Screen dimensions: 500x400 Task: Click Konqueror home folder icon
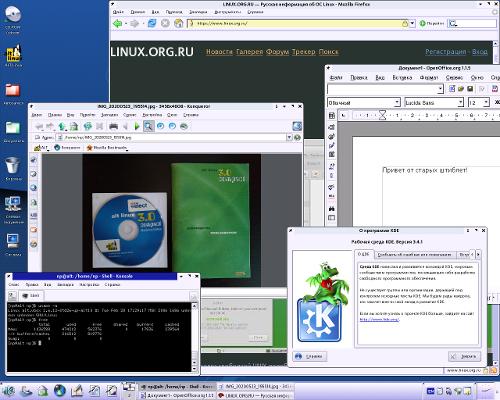[x=74, y=126]
